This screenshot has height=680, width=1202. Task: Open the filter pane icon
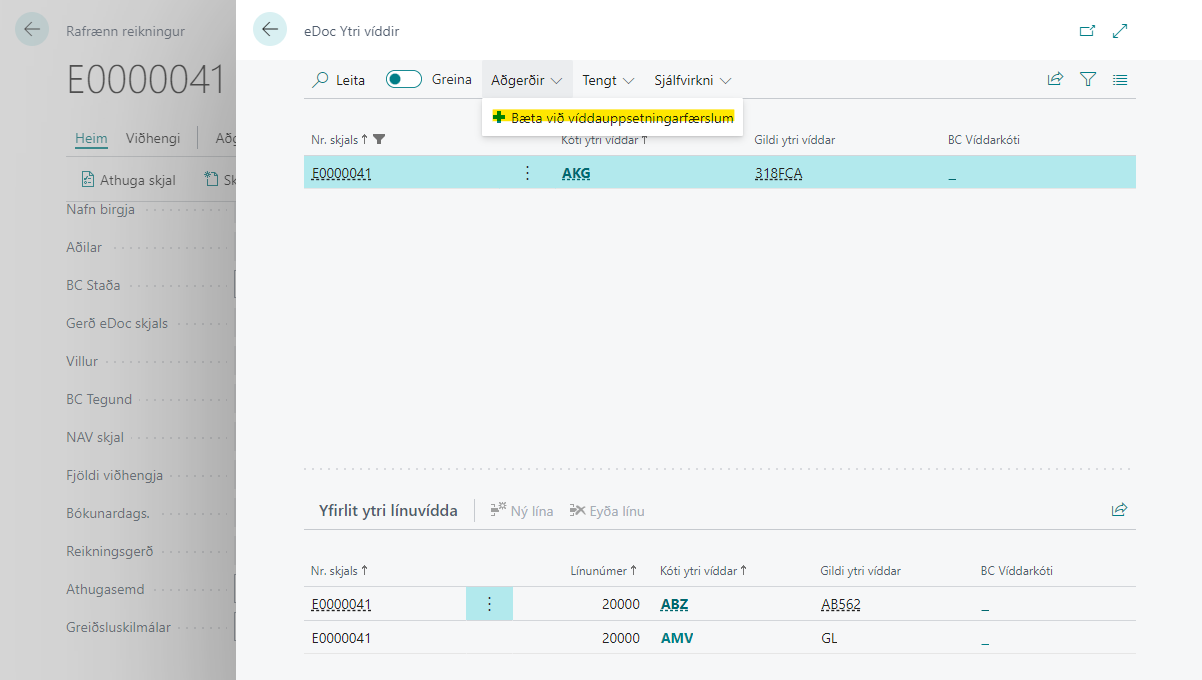coord(1088,80)
